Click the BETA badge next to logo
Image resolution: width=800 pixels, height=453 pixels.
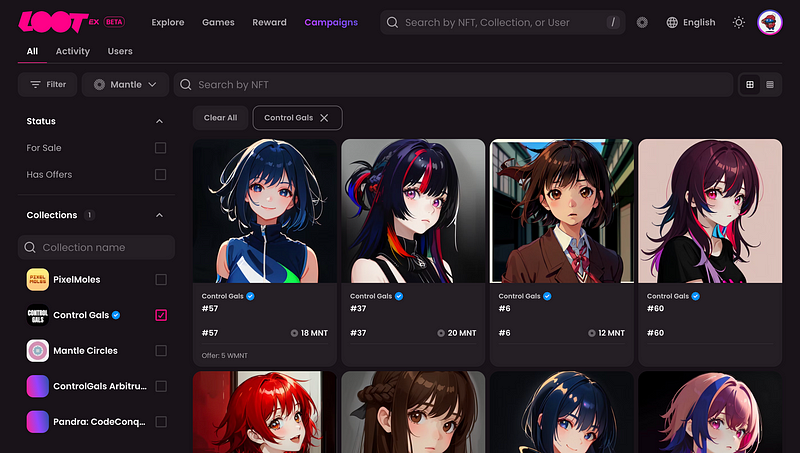(114, 22)
